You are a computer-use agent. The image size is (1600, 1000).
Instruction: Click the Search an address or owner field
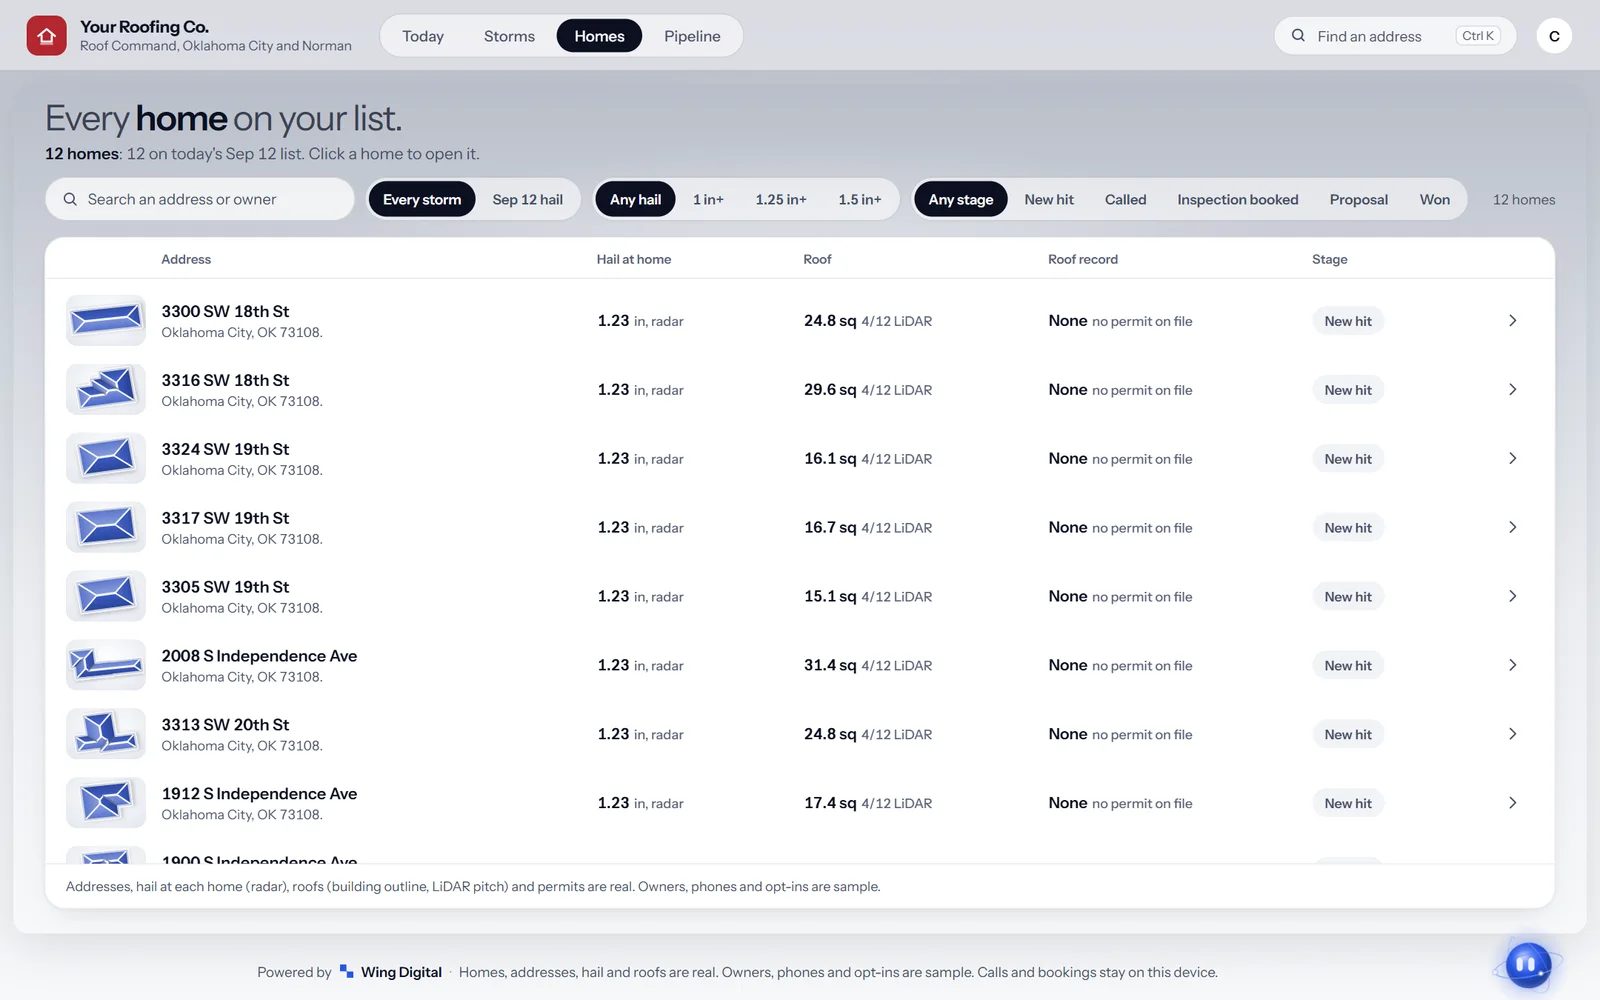200,199
